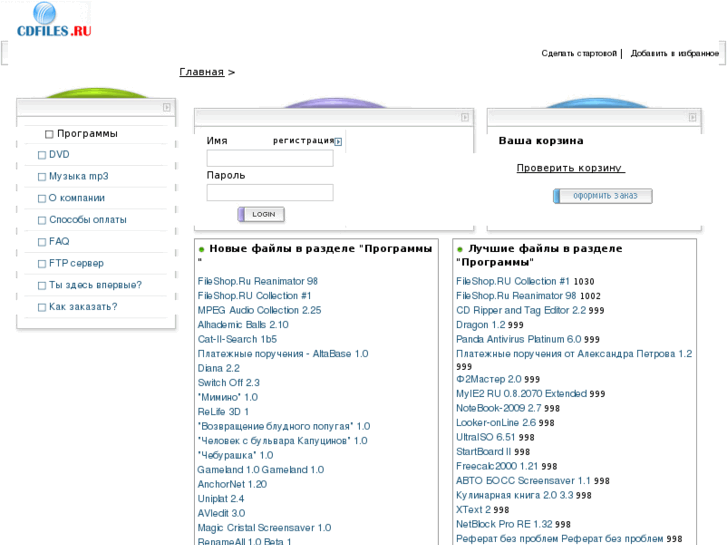Open "Человек с бульвара Капуцинов" 1.0

[x=282, y=441]
